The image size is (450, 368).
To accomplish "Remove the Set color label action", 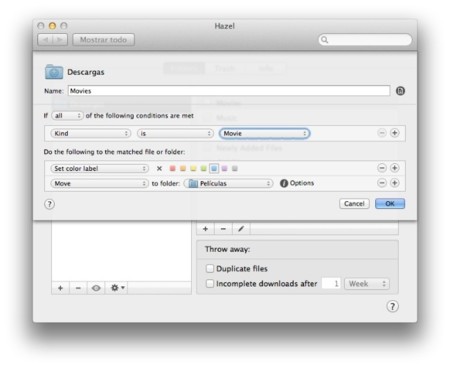I will point(382,168).
